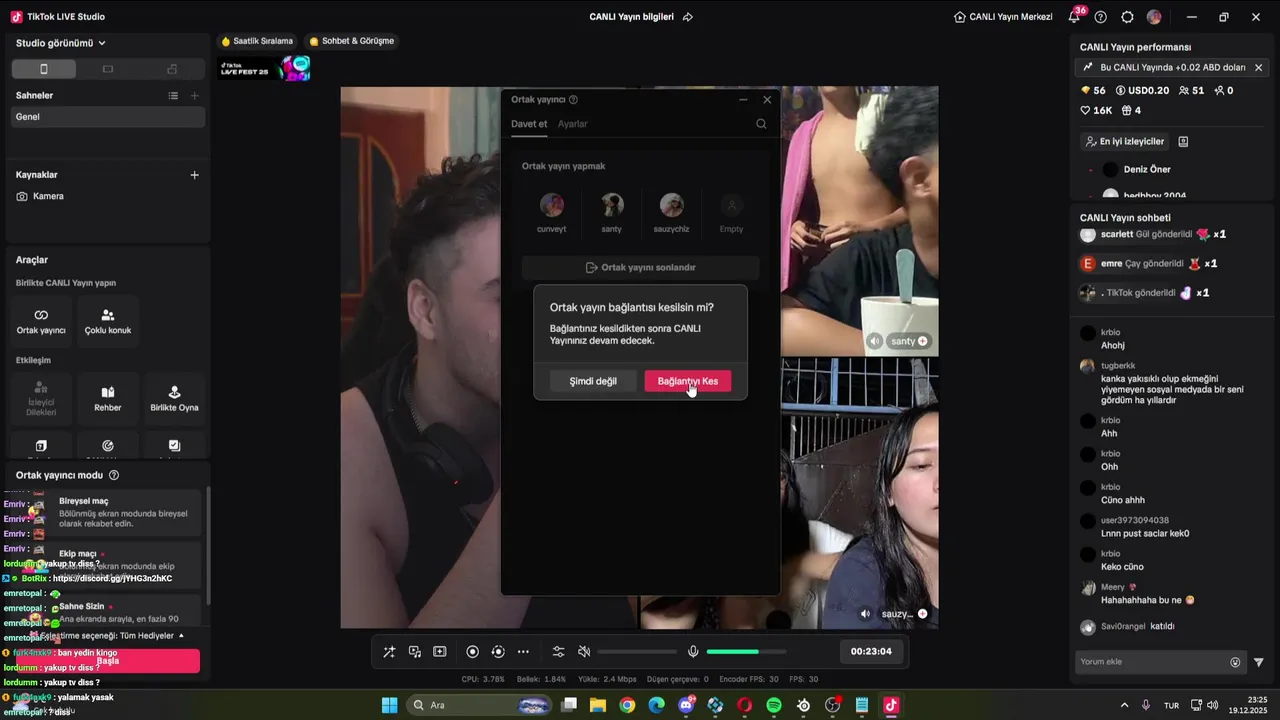The image size is (1280, 720).
Task: Open notifications bell with 36 badge
Action: [x=1075, y=17]
